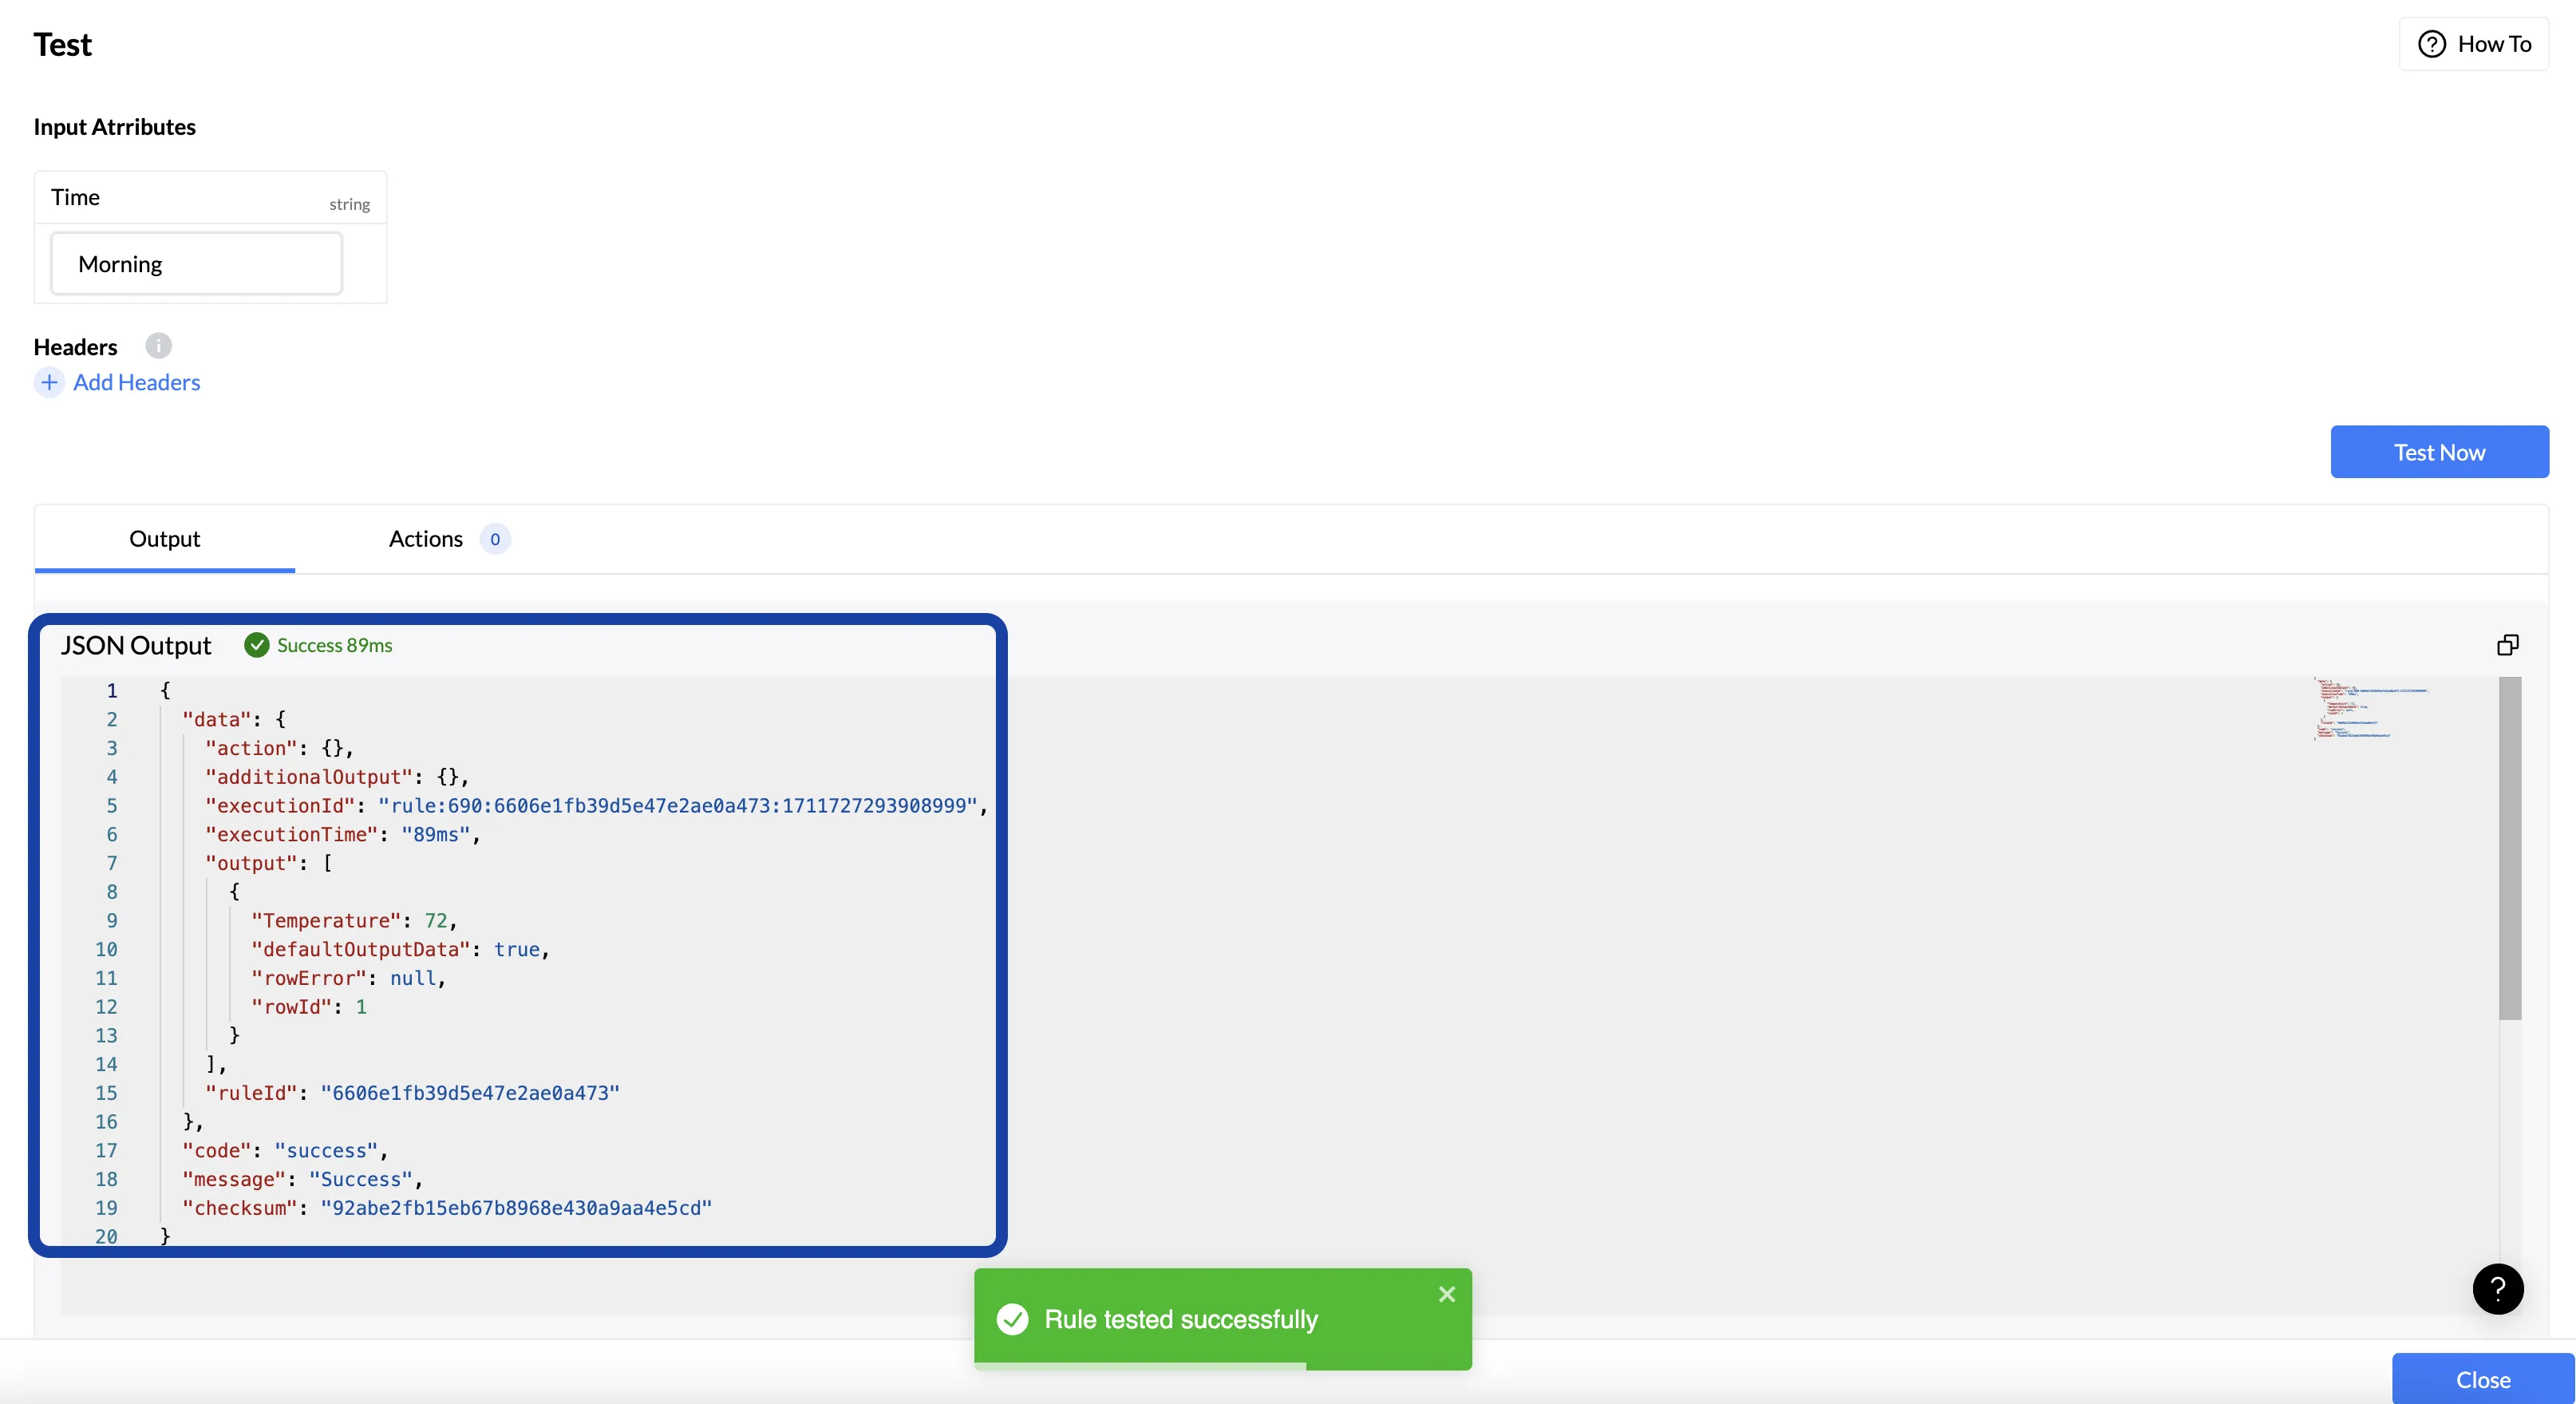The image size is (2576, 1404).
Task: Open the black help question-mark bubble
Action: (2497, 1289)
